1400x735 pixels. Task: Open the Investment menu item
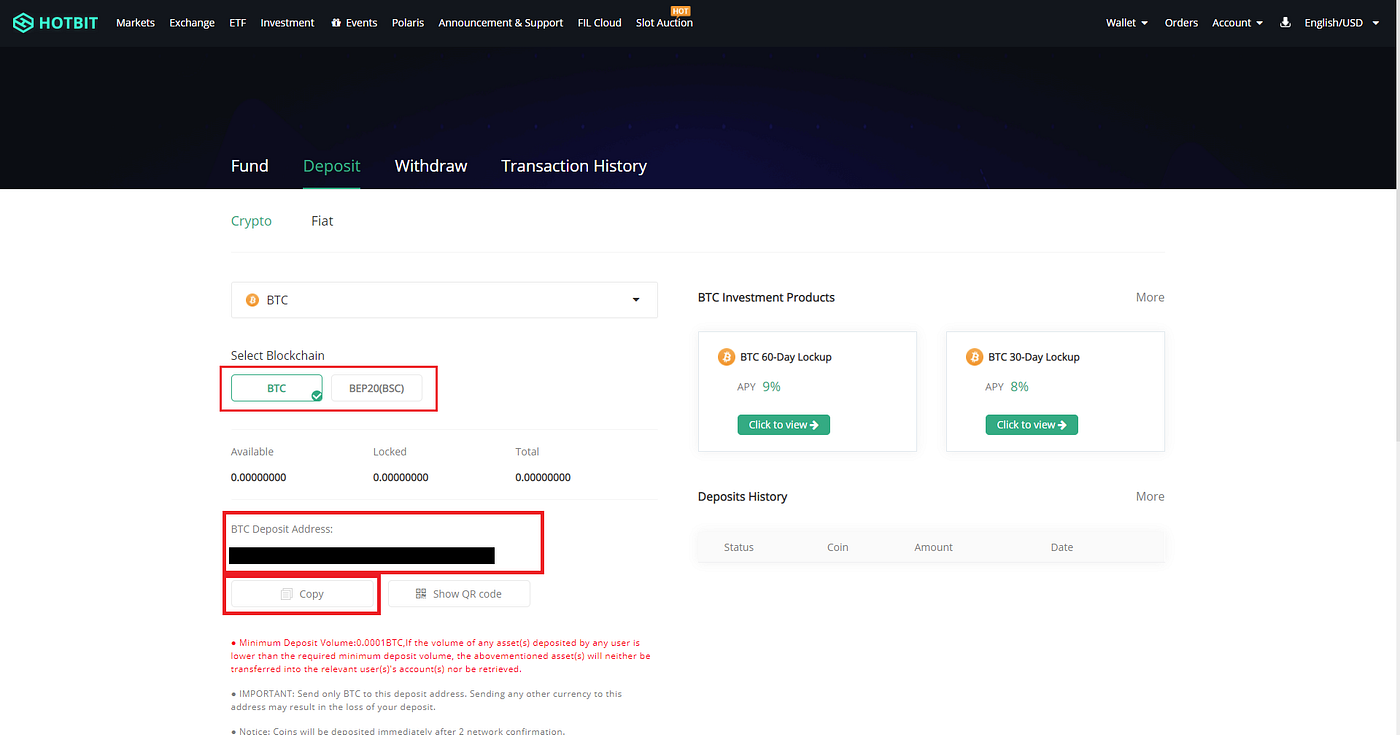(x=287, y=22)
